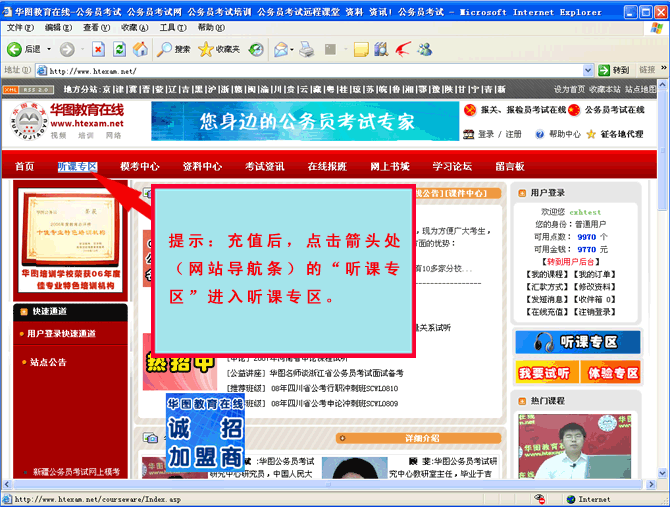Screen dimensions: 670x507
Task: Click the red bird toolbar icon
Action: click(403, 49)
